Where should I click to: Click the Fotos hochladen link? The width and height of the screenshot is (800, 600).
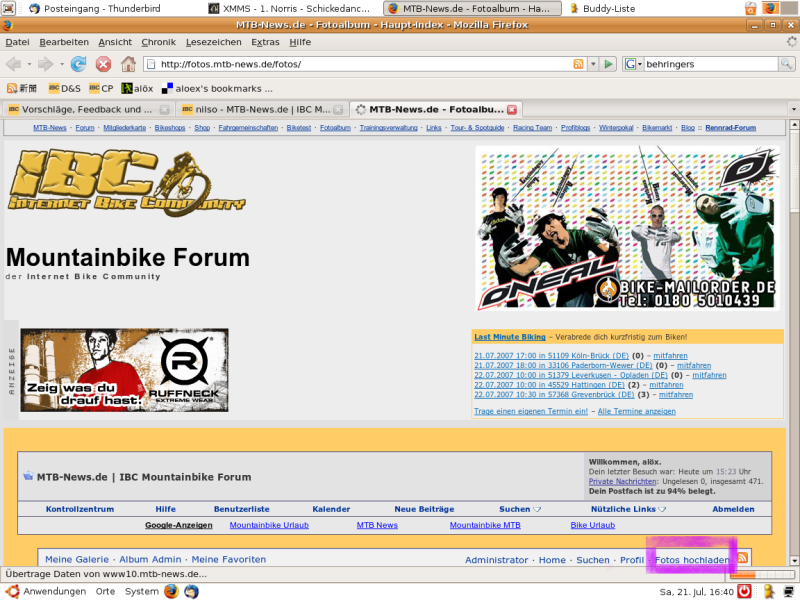(692, 560)
